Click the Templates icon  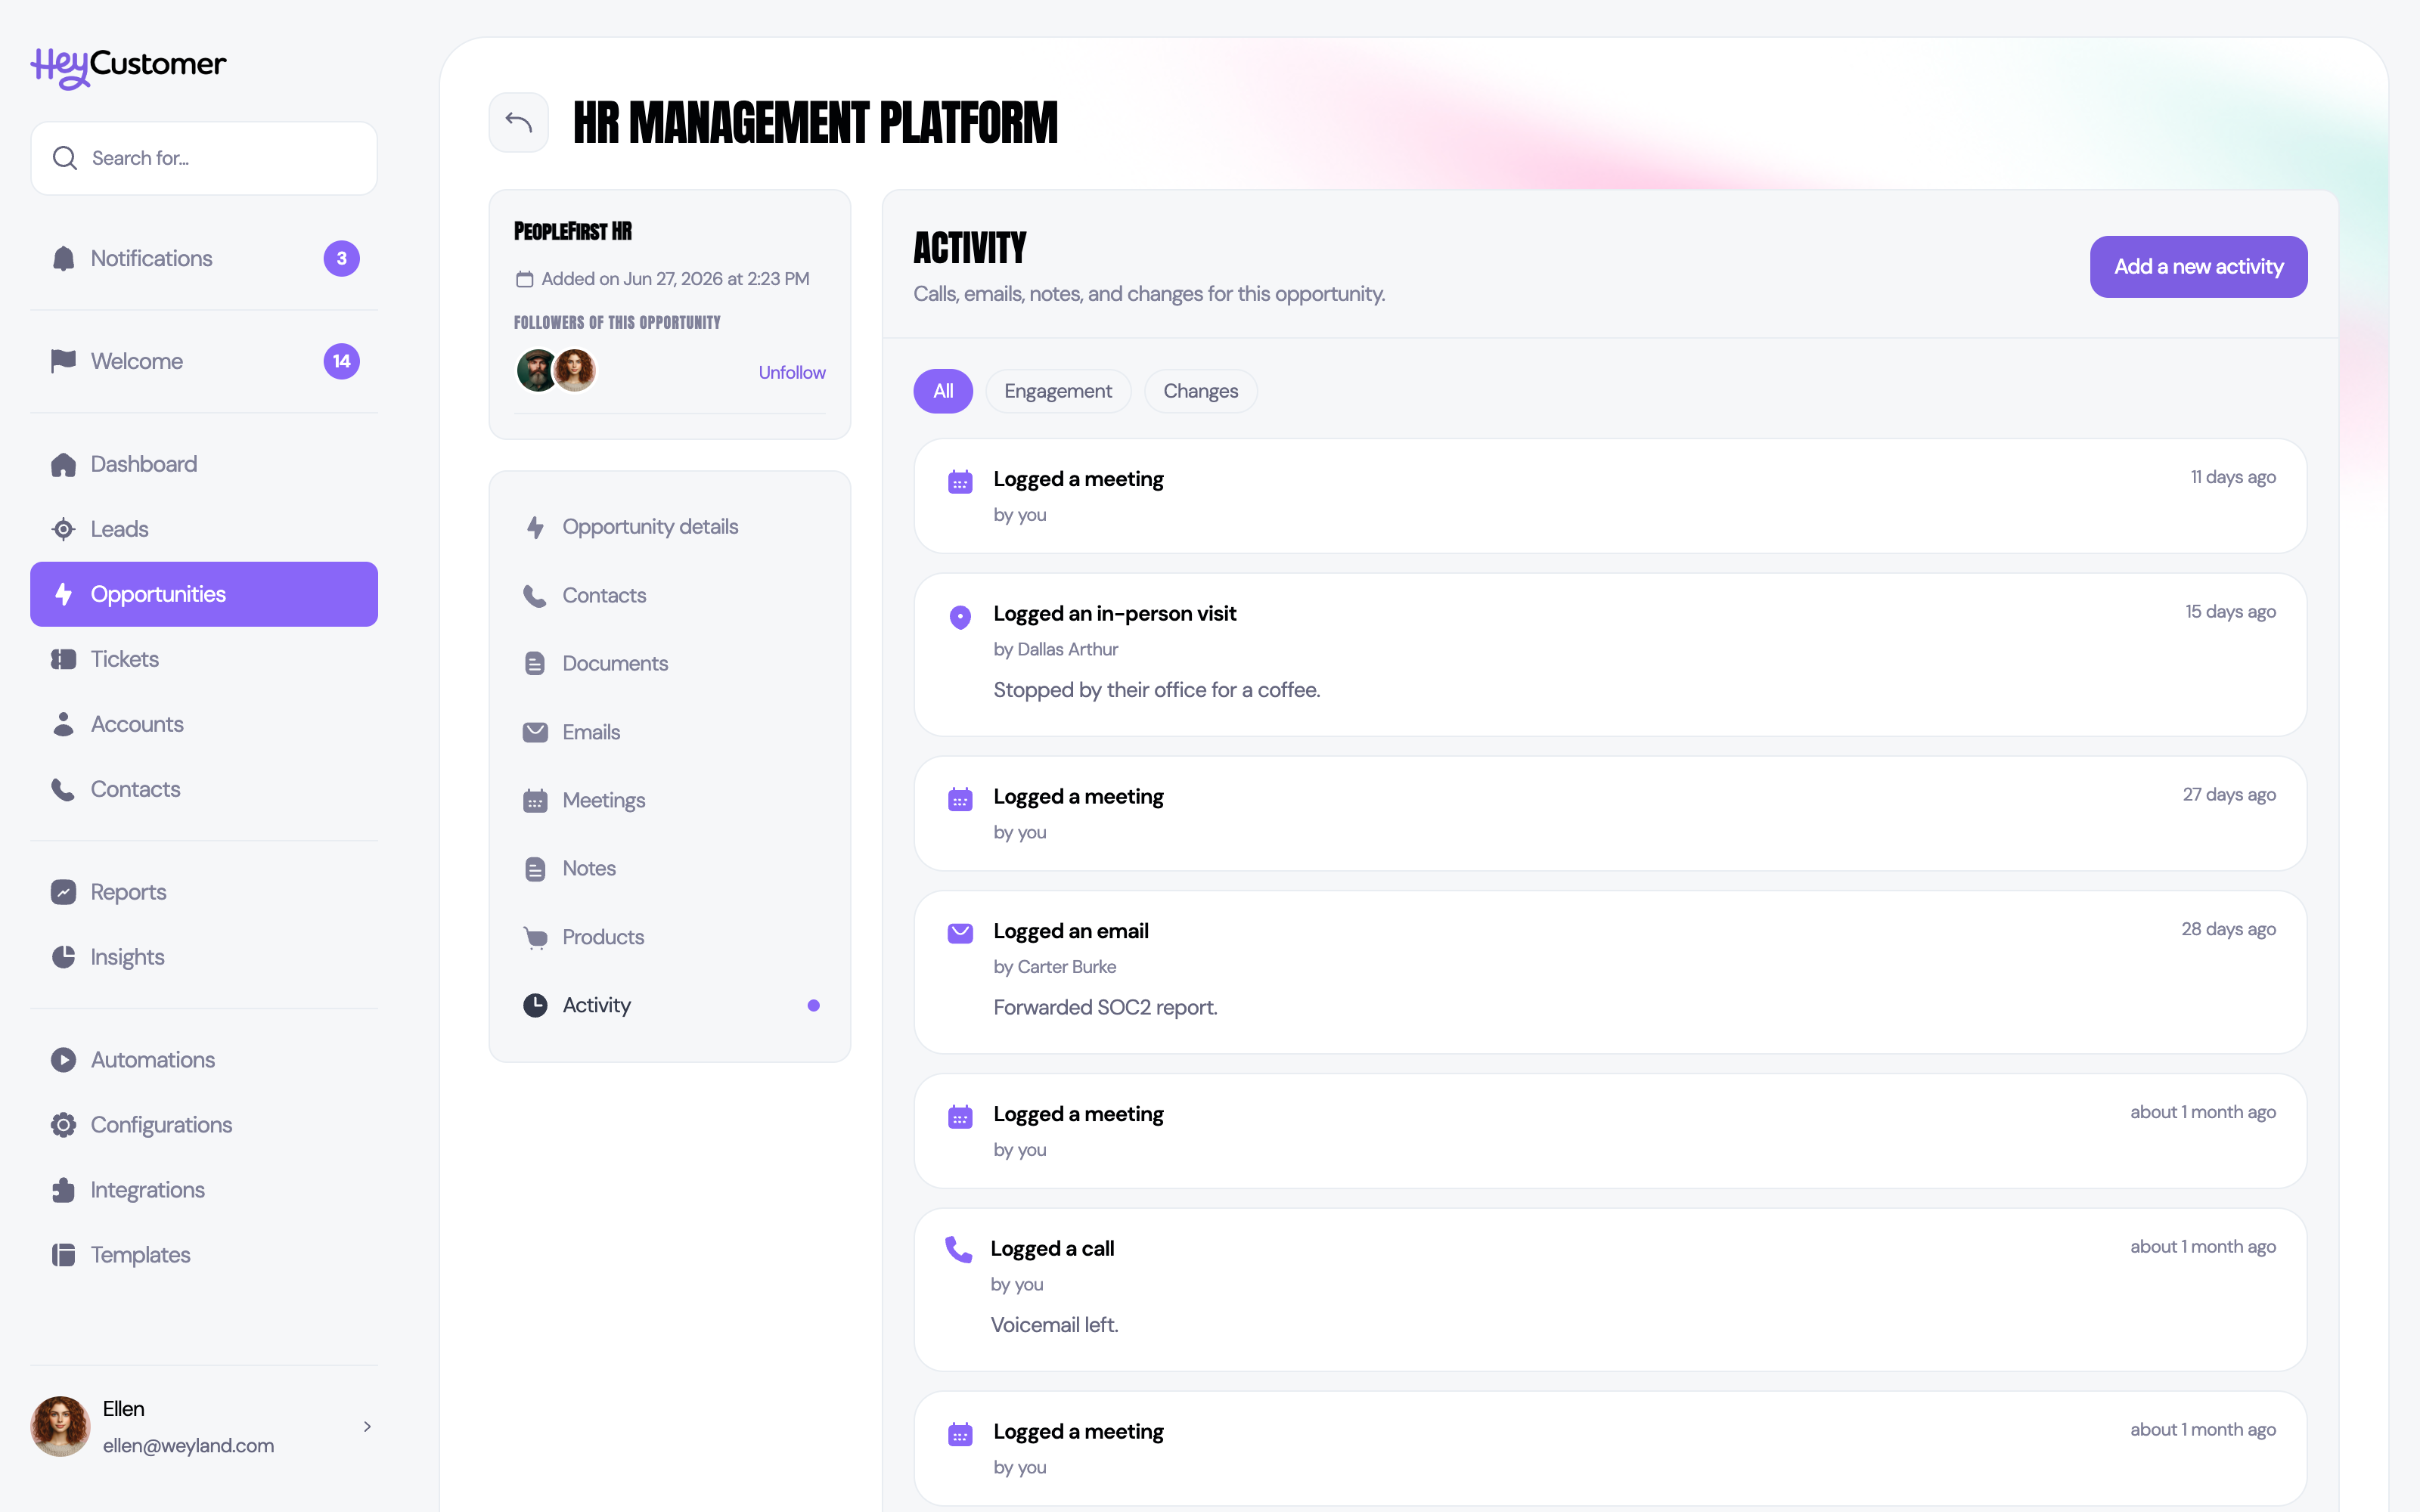click(63, 1255)
